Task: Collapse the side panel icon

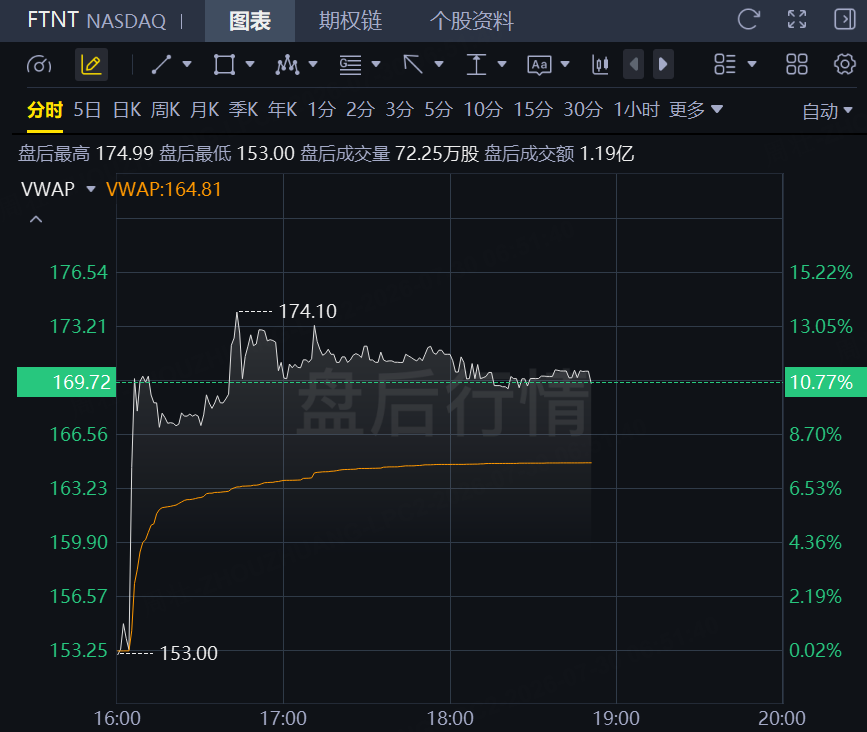Action: click(x=844, y=19)
